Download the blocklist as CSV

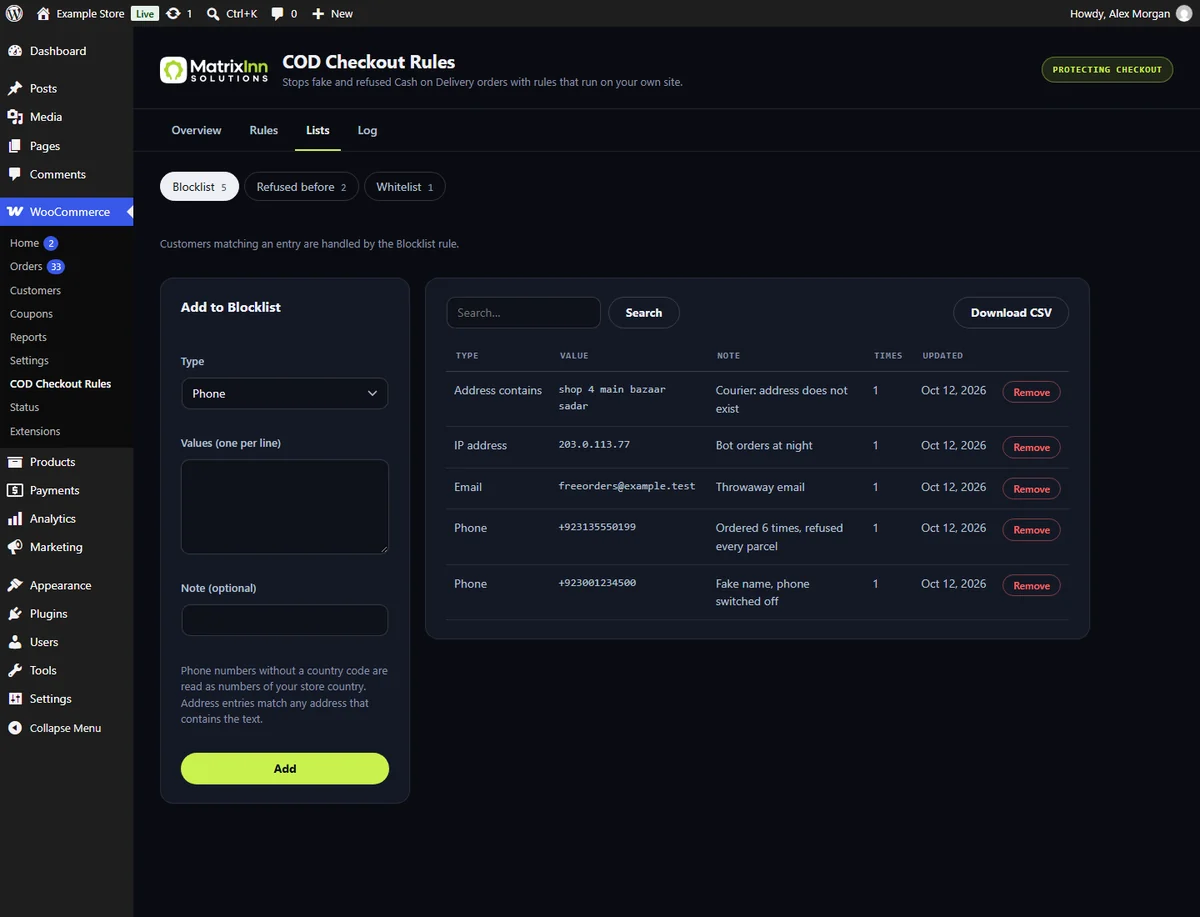pyautogui.click(x=1011, y=313)
